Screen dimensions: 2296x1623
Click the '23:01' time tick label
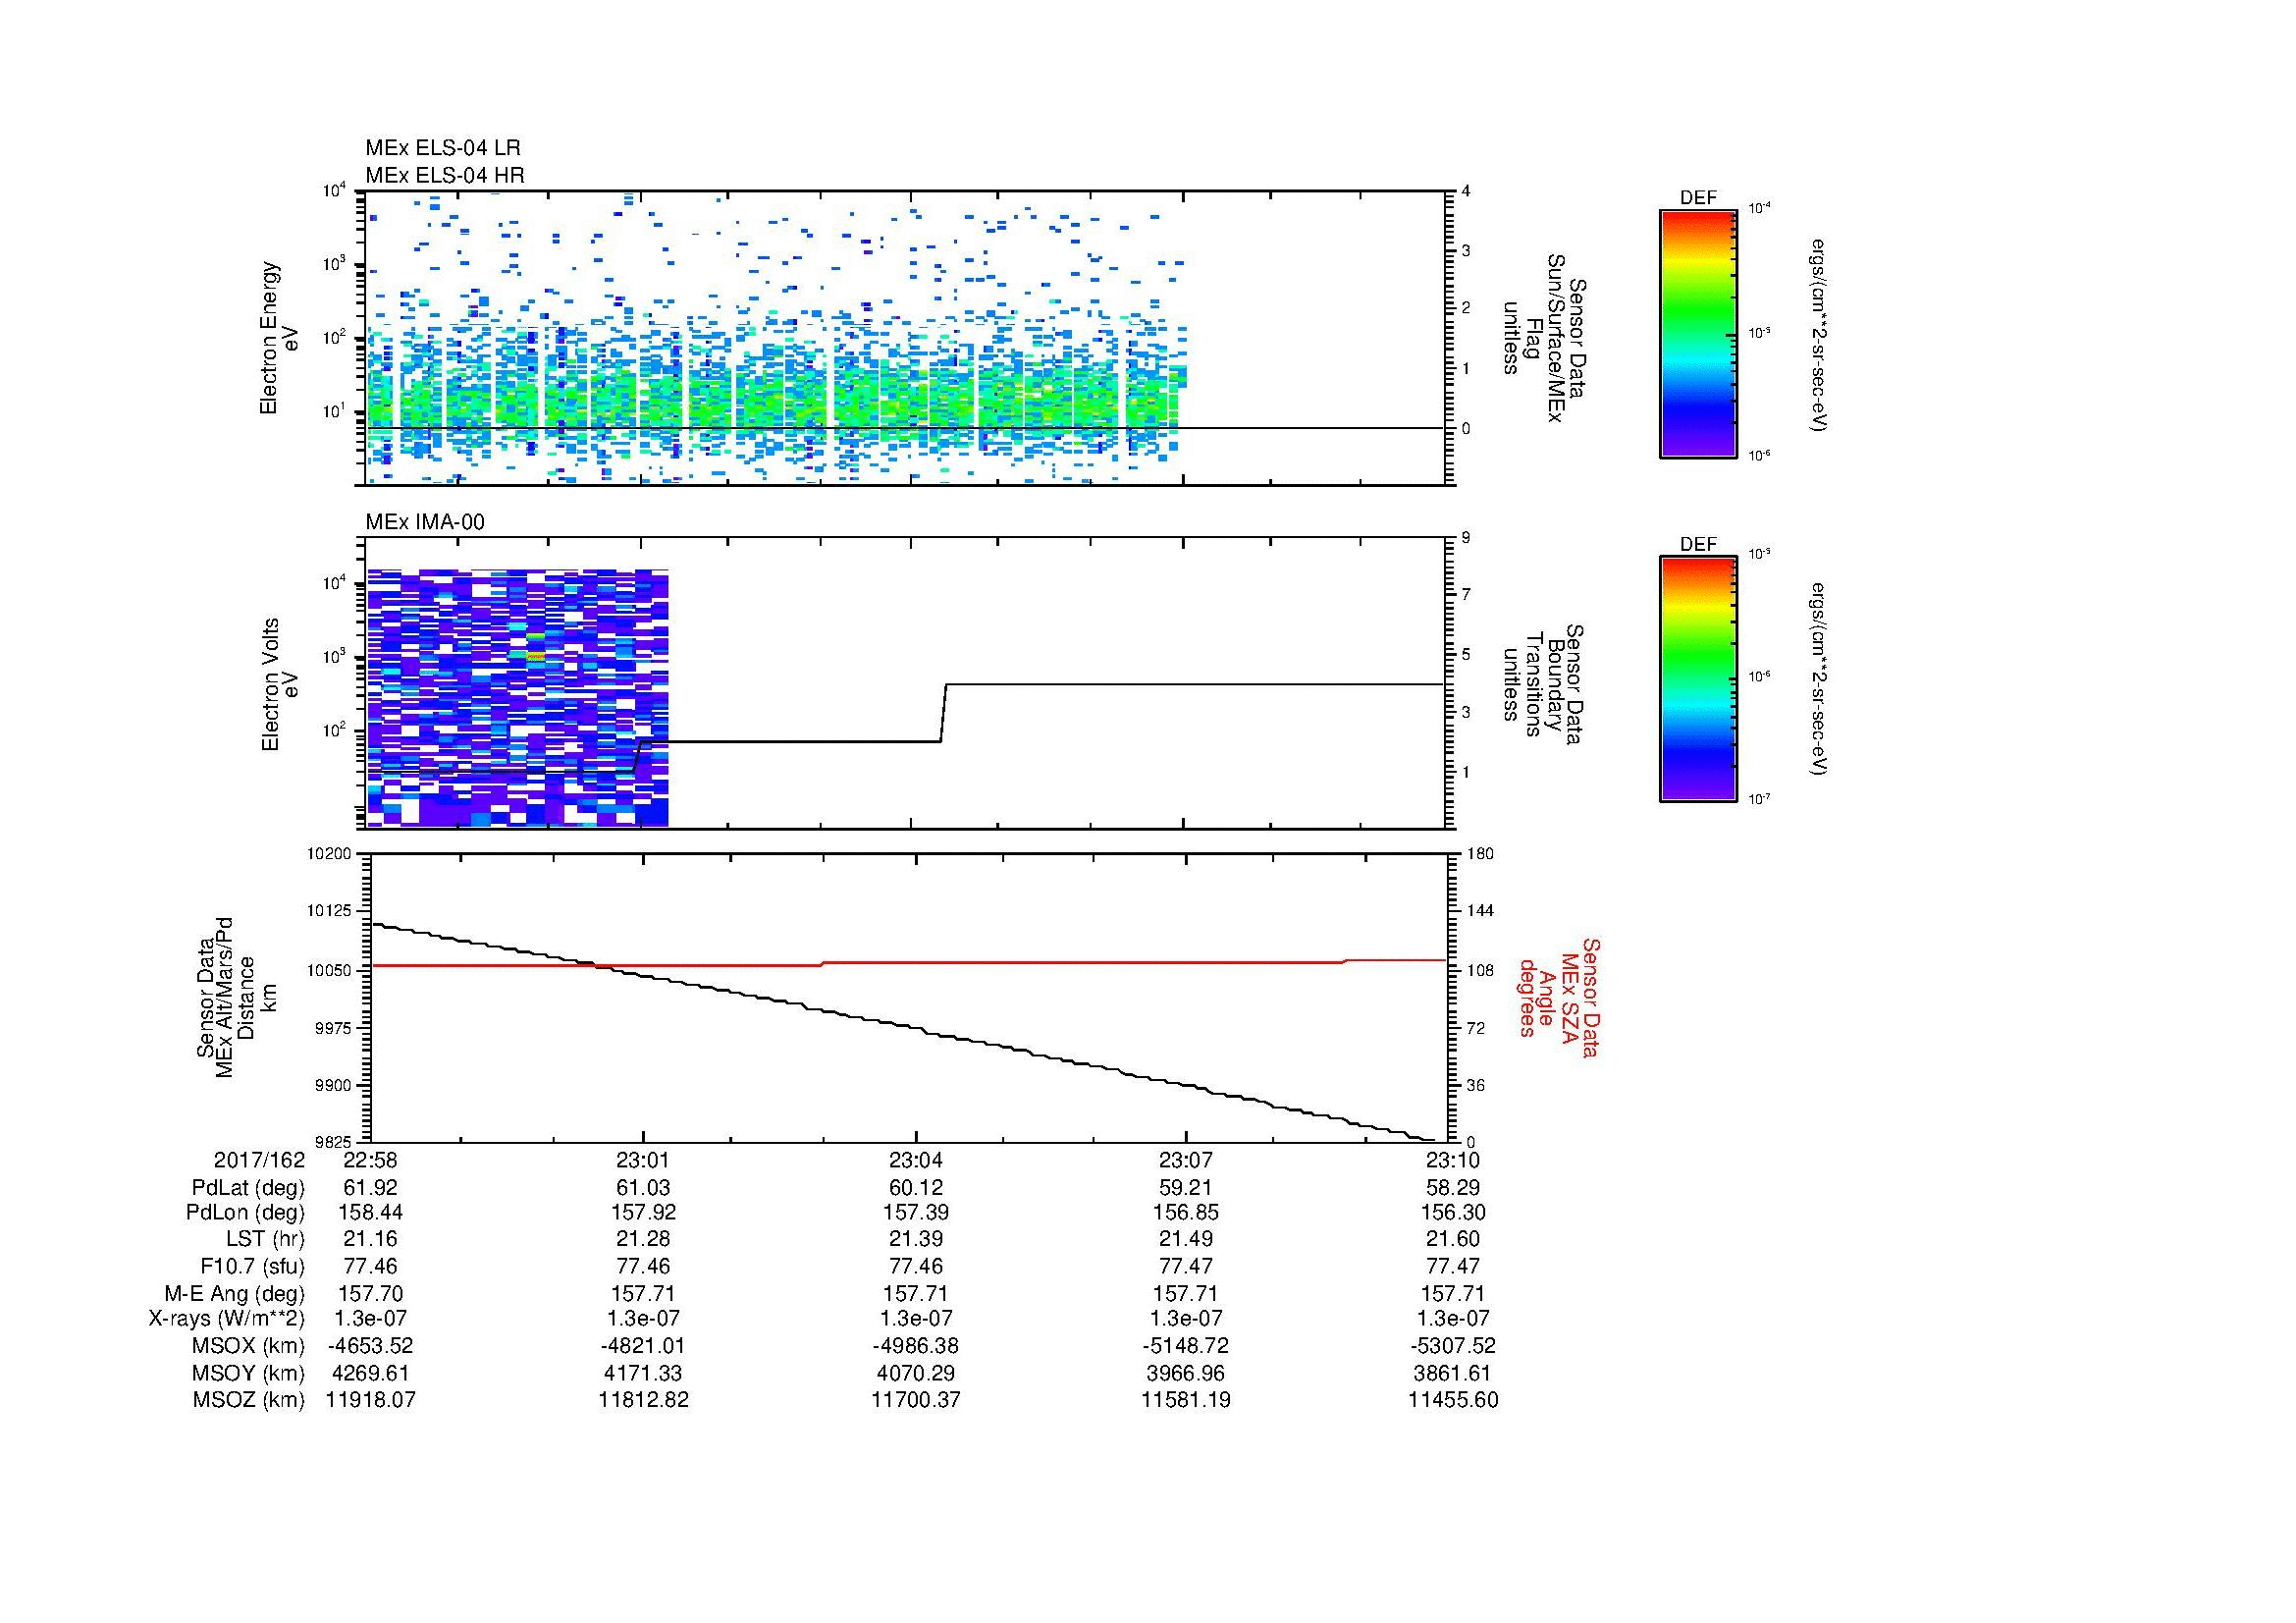click(x=643, y=1160)
